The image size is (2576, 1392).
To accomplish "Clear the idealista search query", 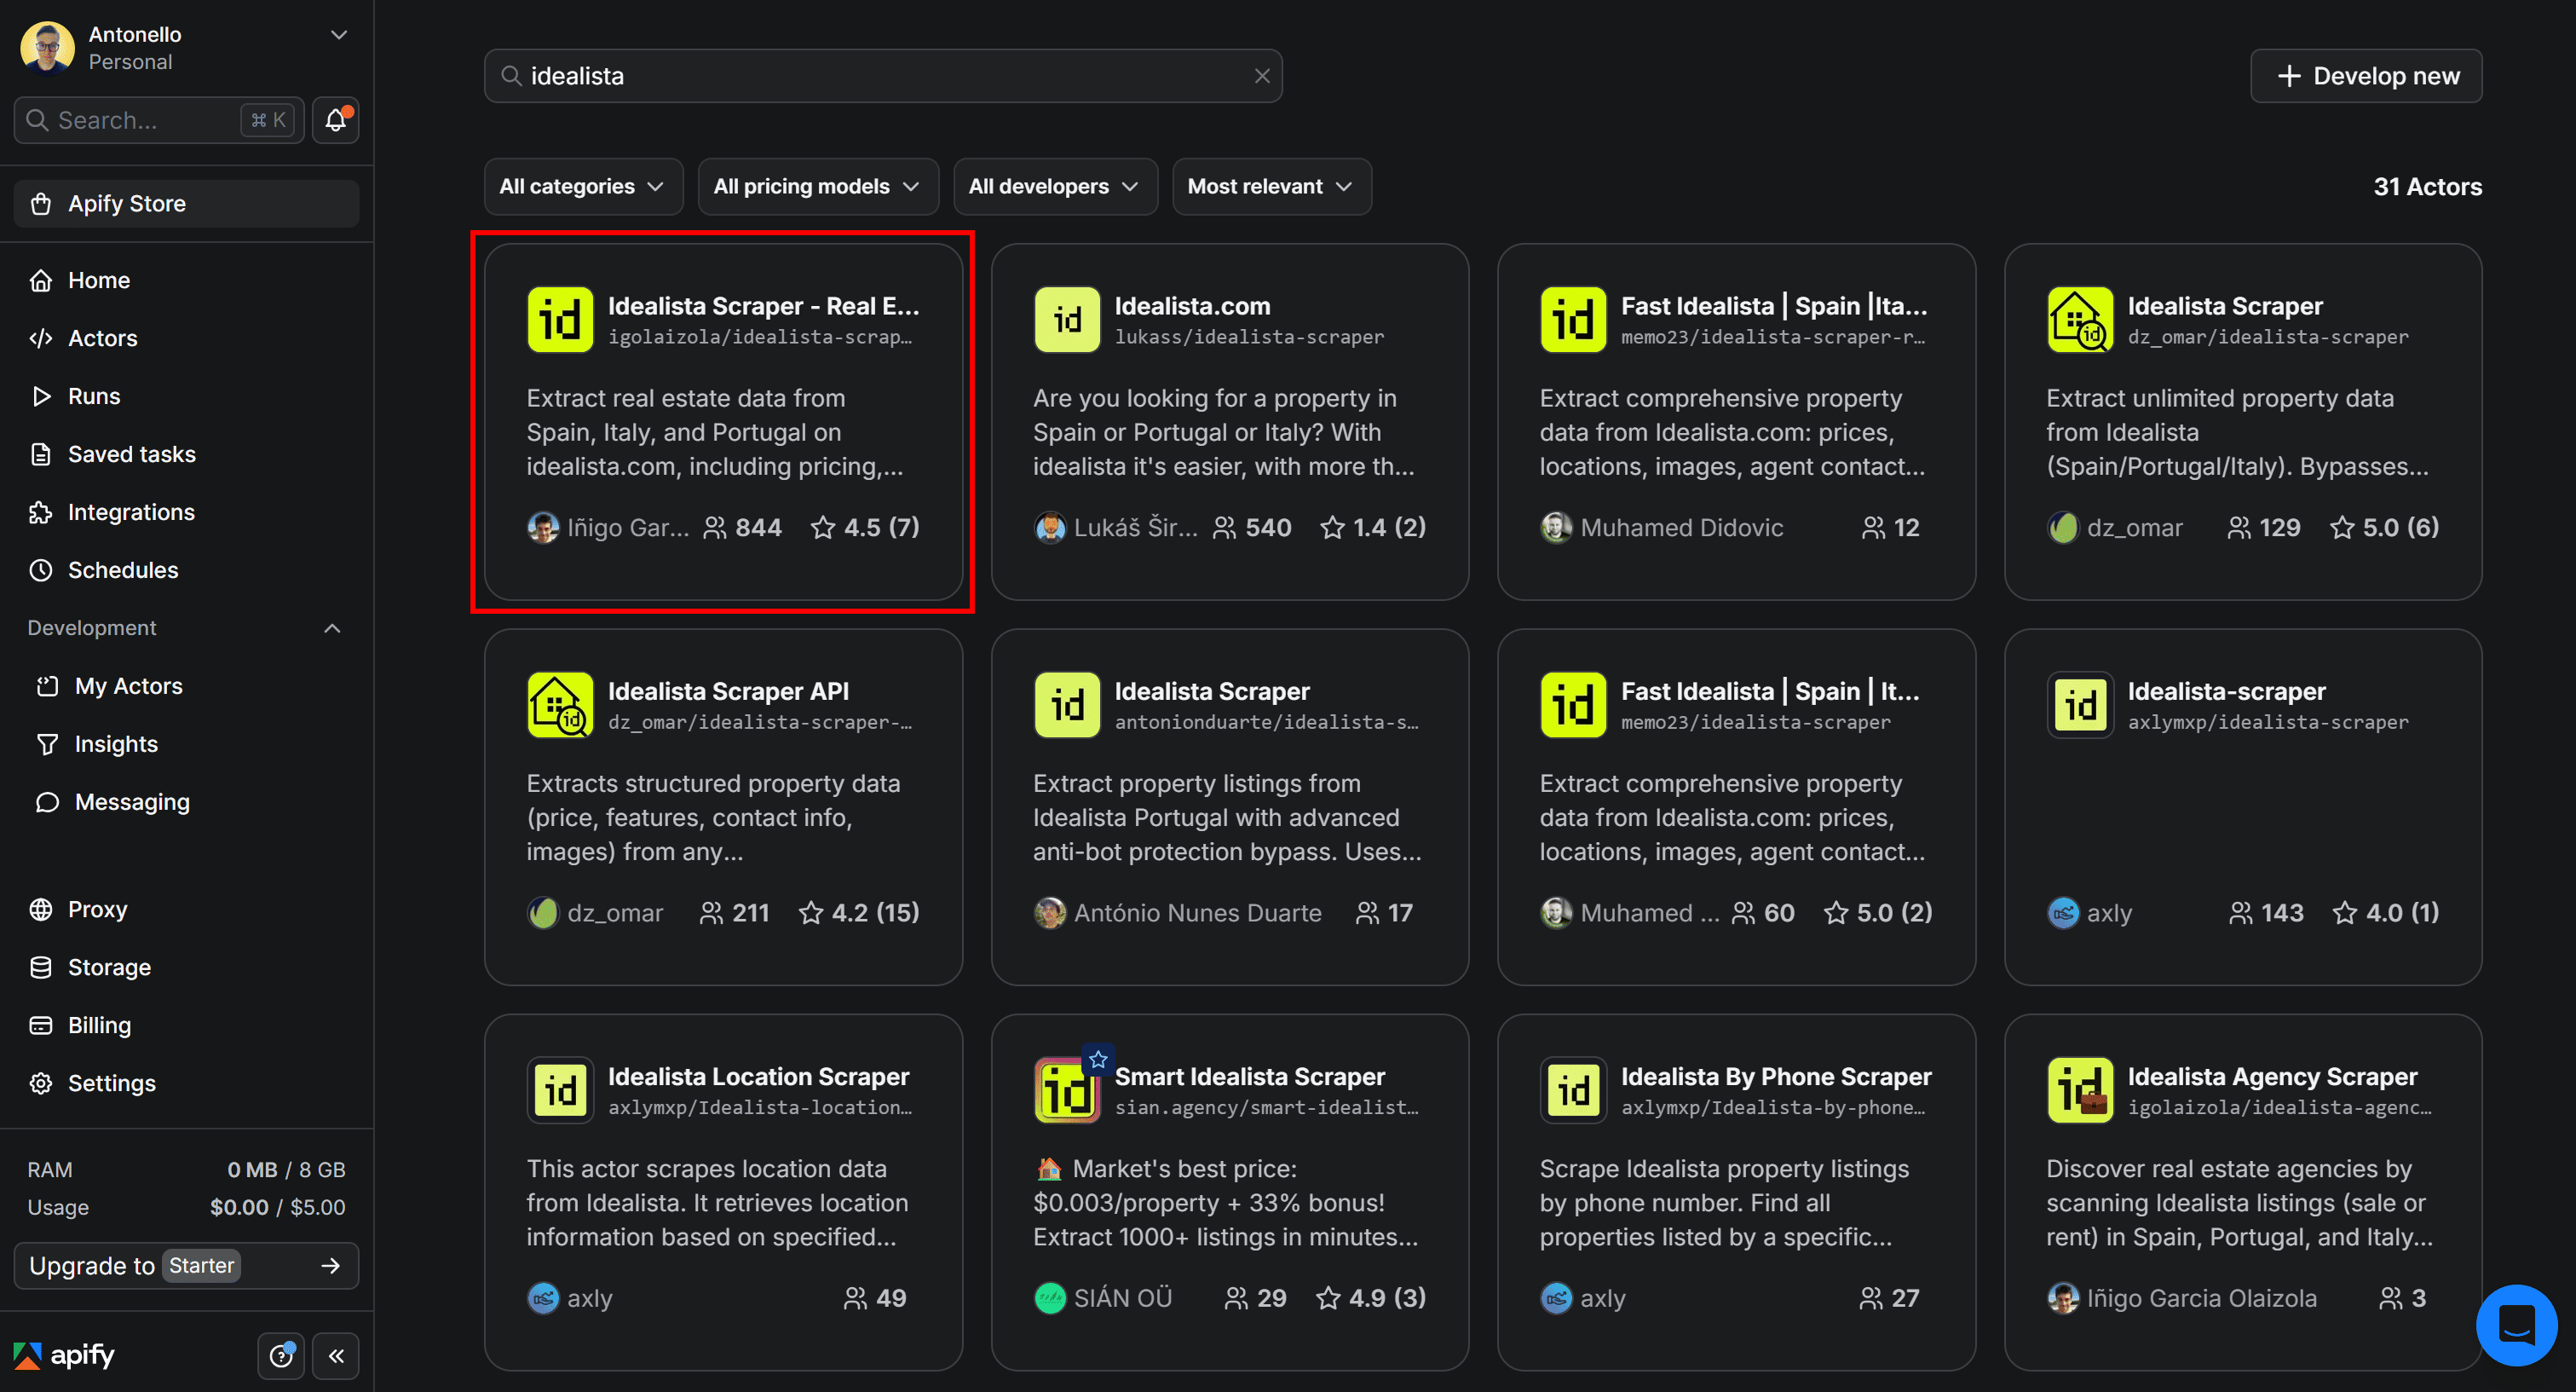I will 1261,75.
